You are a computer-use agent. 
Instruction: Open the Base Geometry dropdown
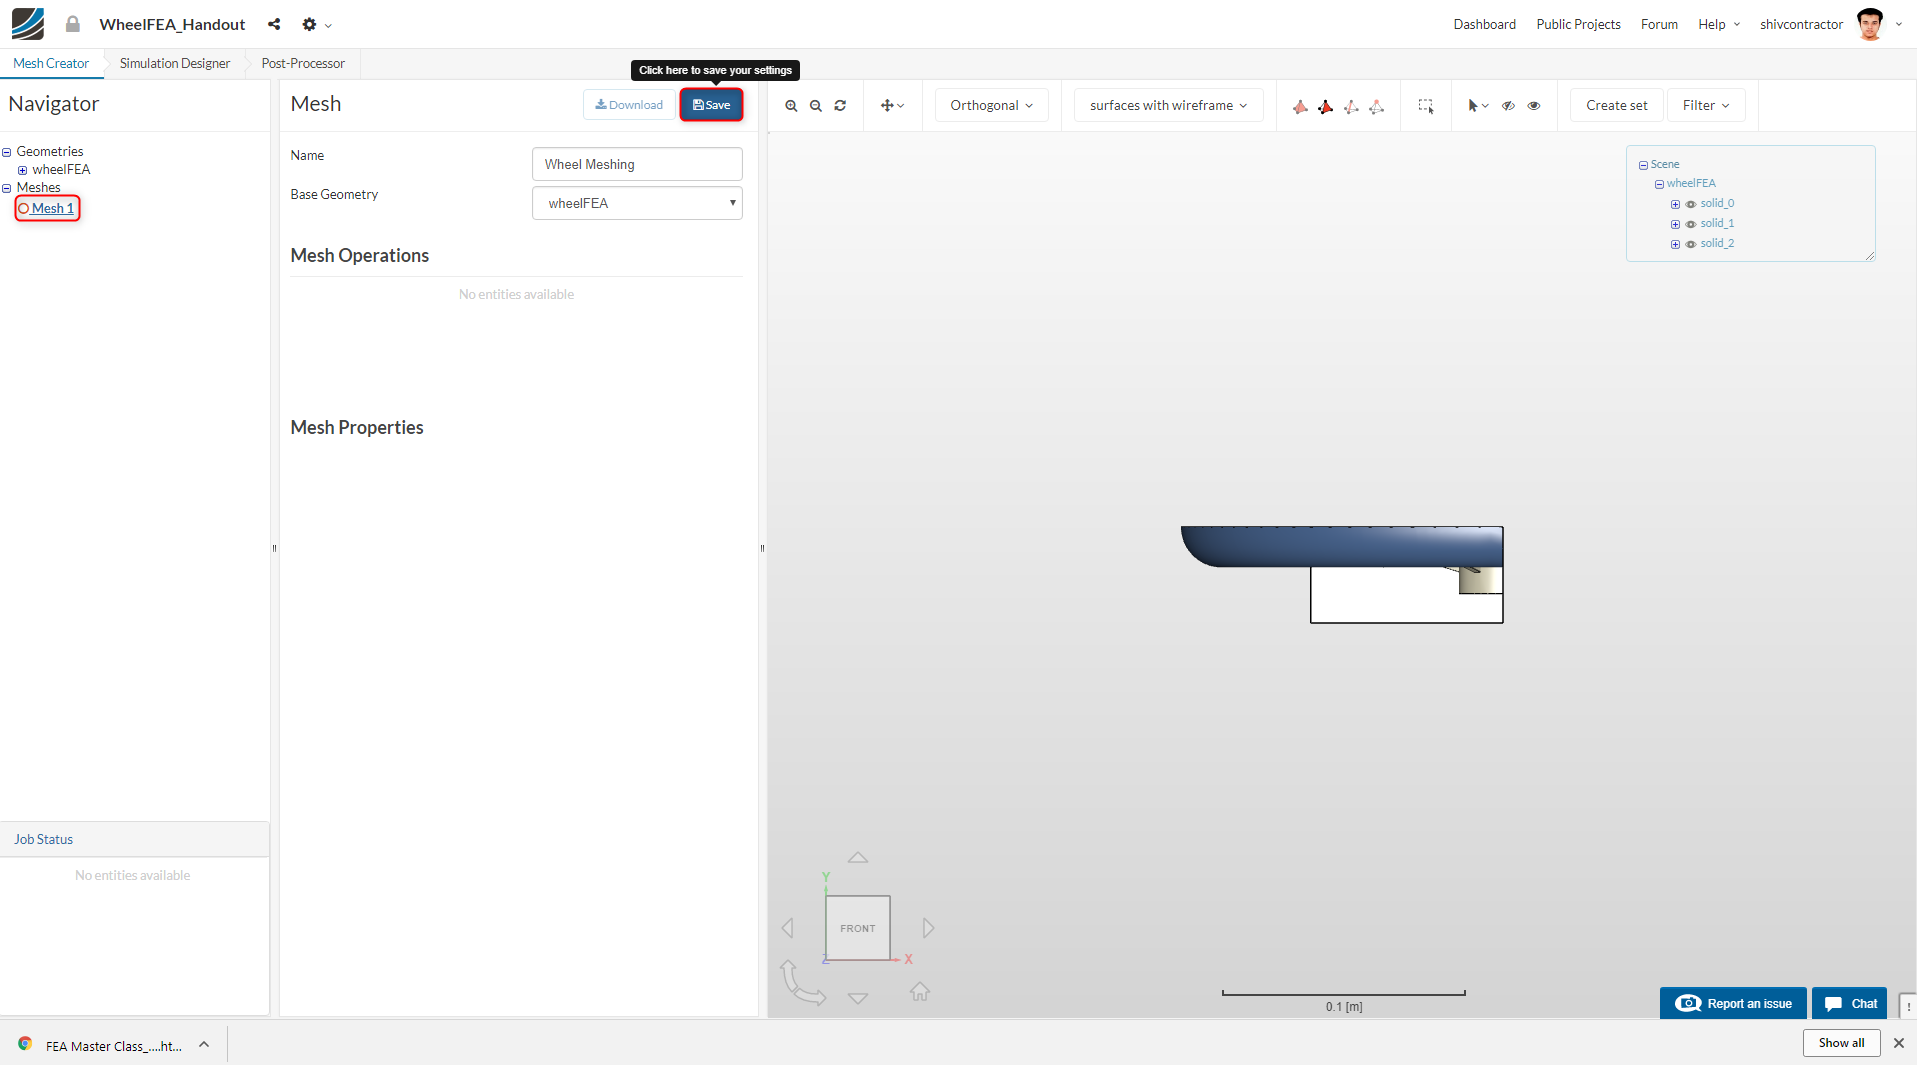(637, 203)
